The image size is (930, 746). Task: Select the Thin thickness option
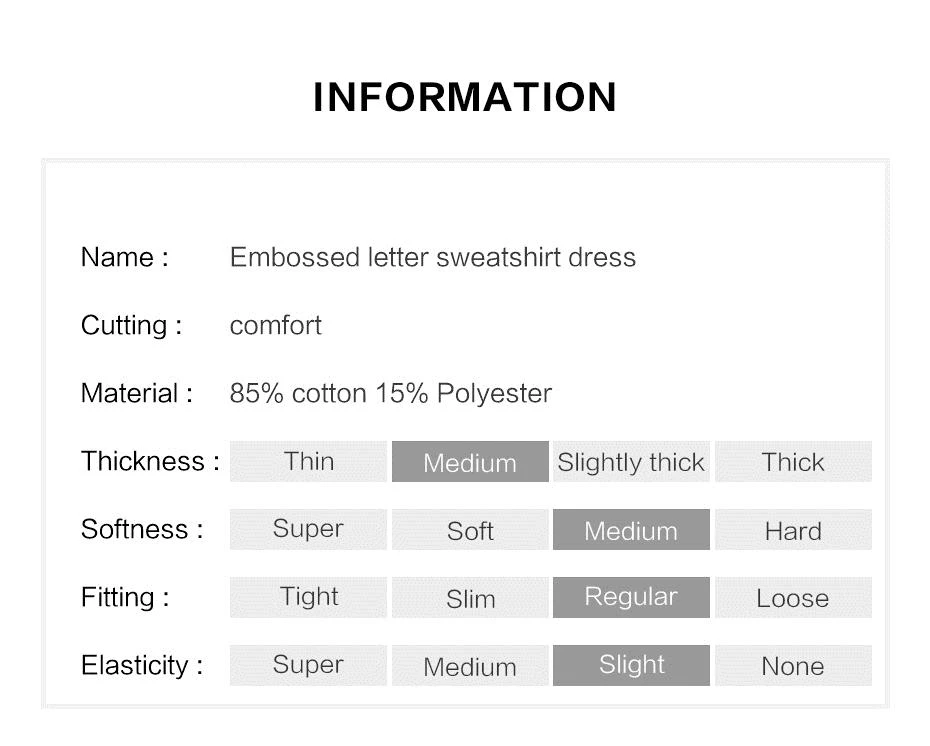click(x=308, y=461)
